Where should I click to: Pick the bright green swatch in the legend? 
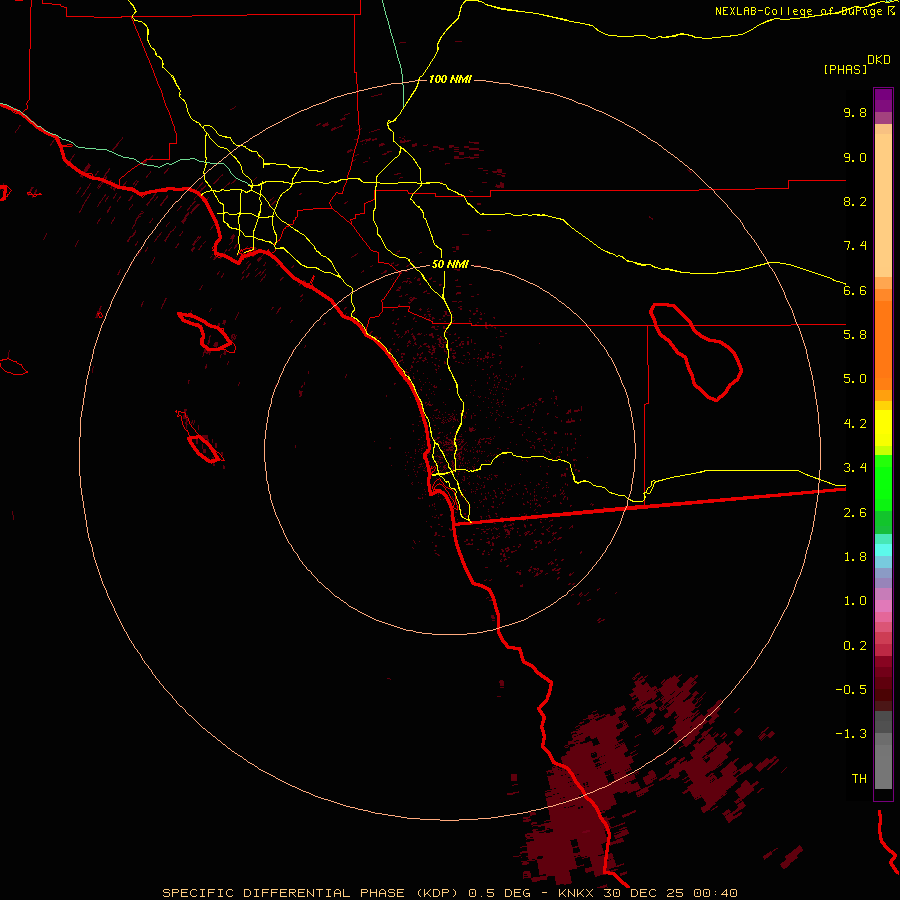[883, 482]
